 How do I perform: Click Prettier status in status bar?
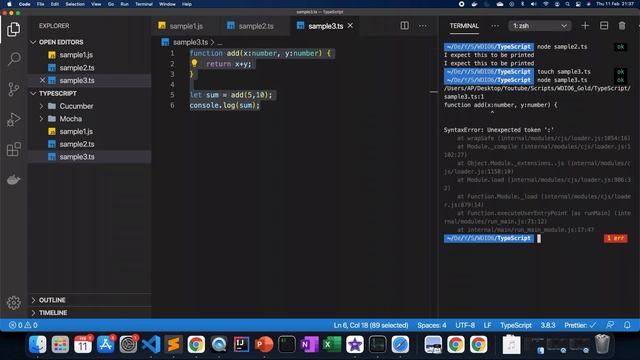point(580,325)
